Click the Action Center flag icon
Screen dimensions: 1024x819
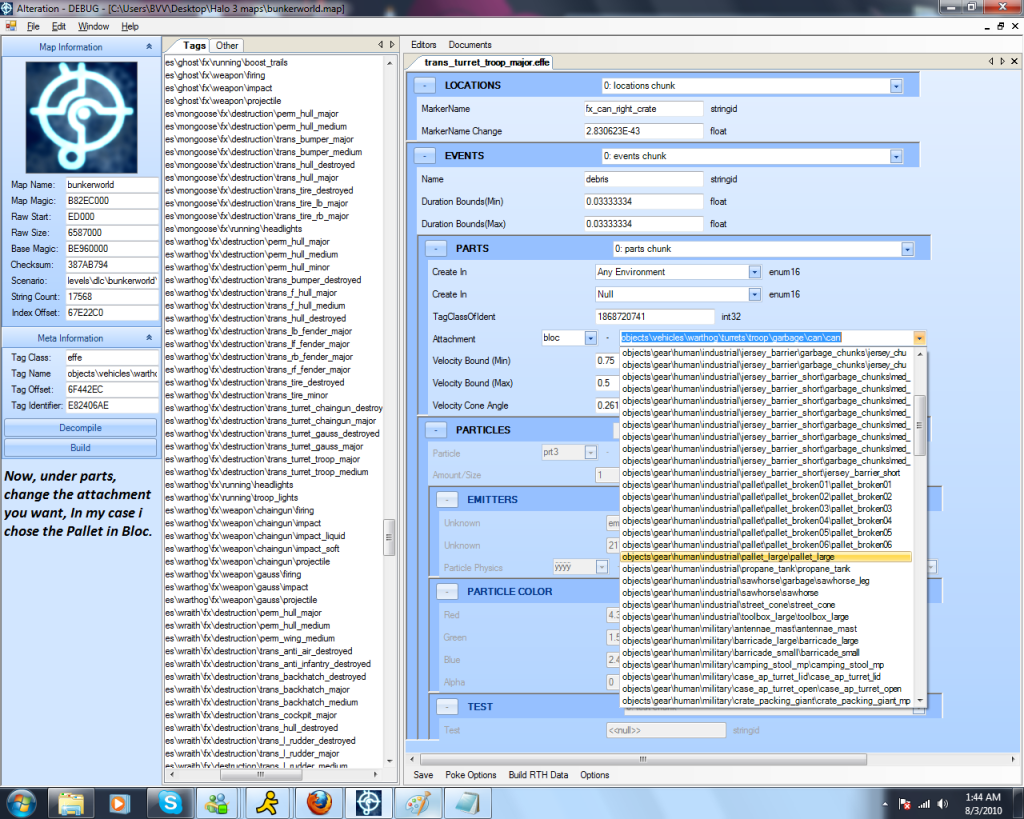[905, 804]
